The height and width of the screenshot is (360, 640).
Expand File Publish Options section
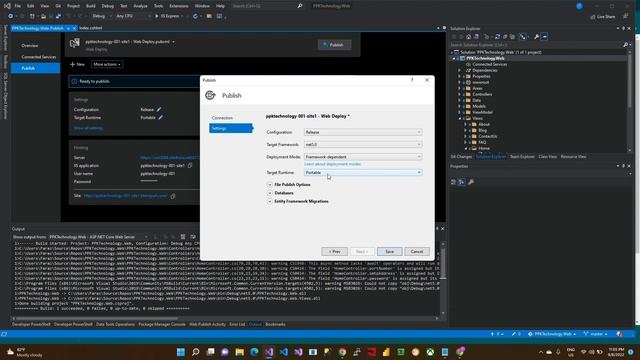click(x=270, y=185)
